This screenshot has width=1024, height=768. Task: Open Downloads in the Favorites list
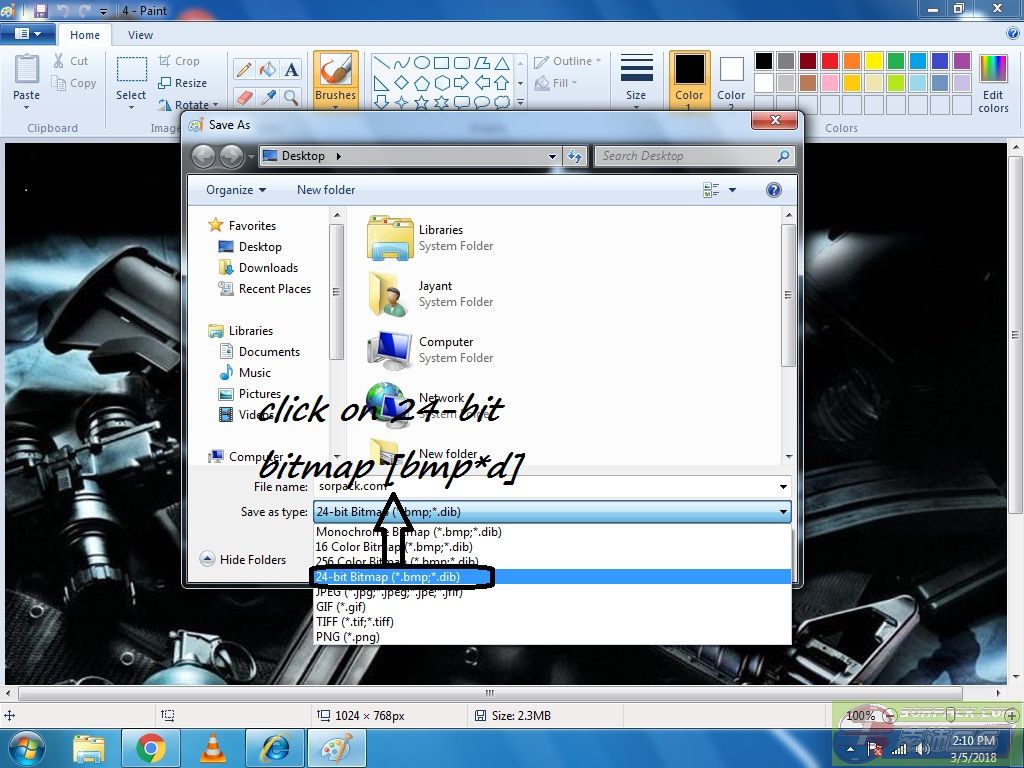pyautogui.click(x=268, y=268)
